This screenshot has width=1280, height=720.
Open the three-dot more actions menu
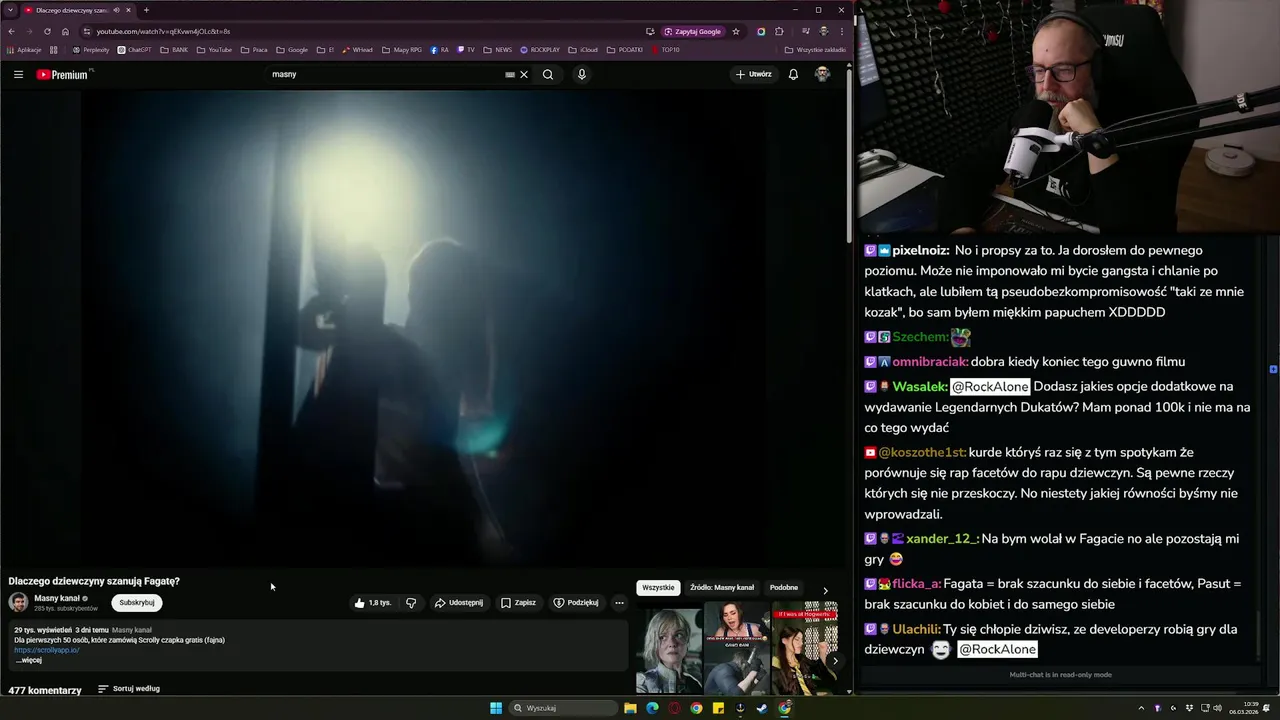[619, 603]
